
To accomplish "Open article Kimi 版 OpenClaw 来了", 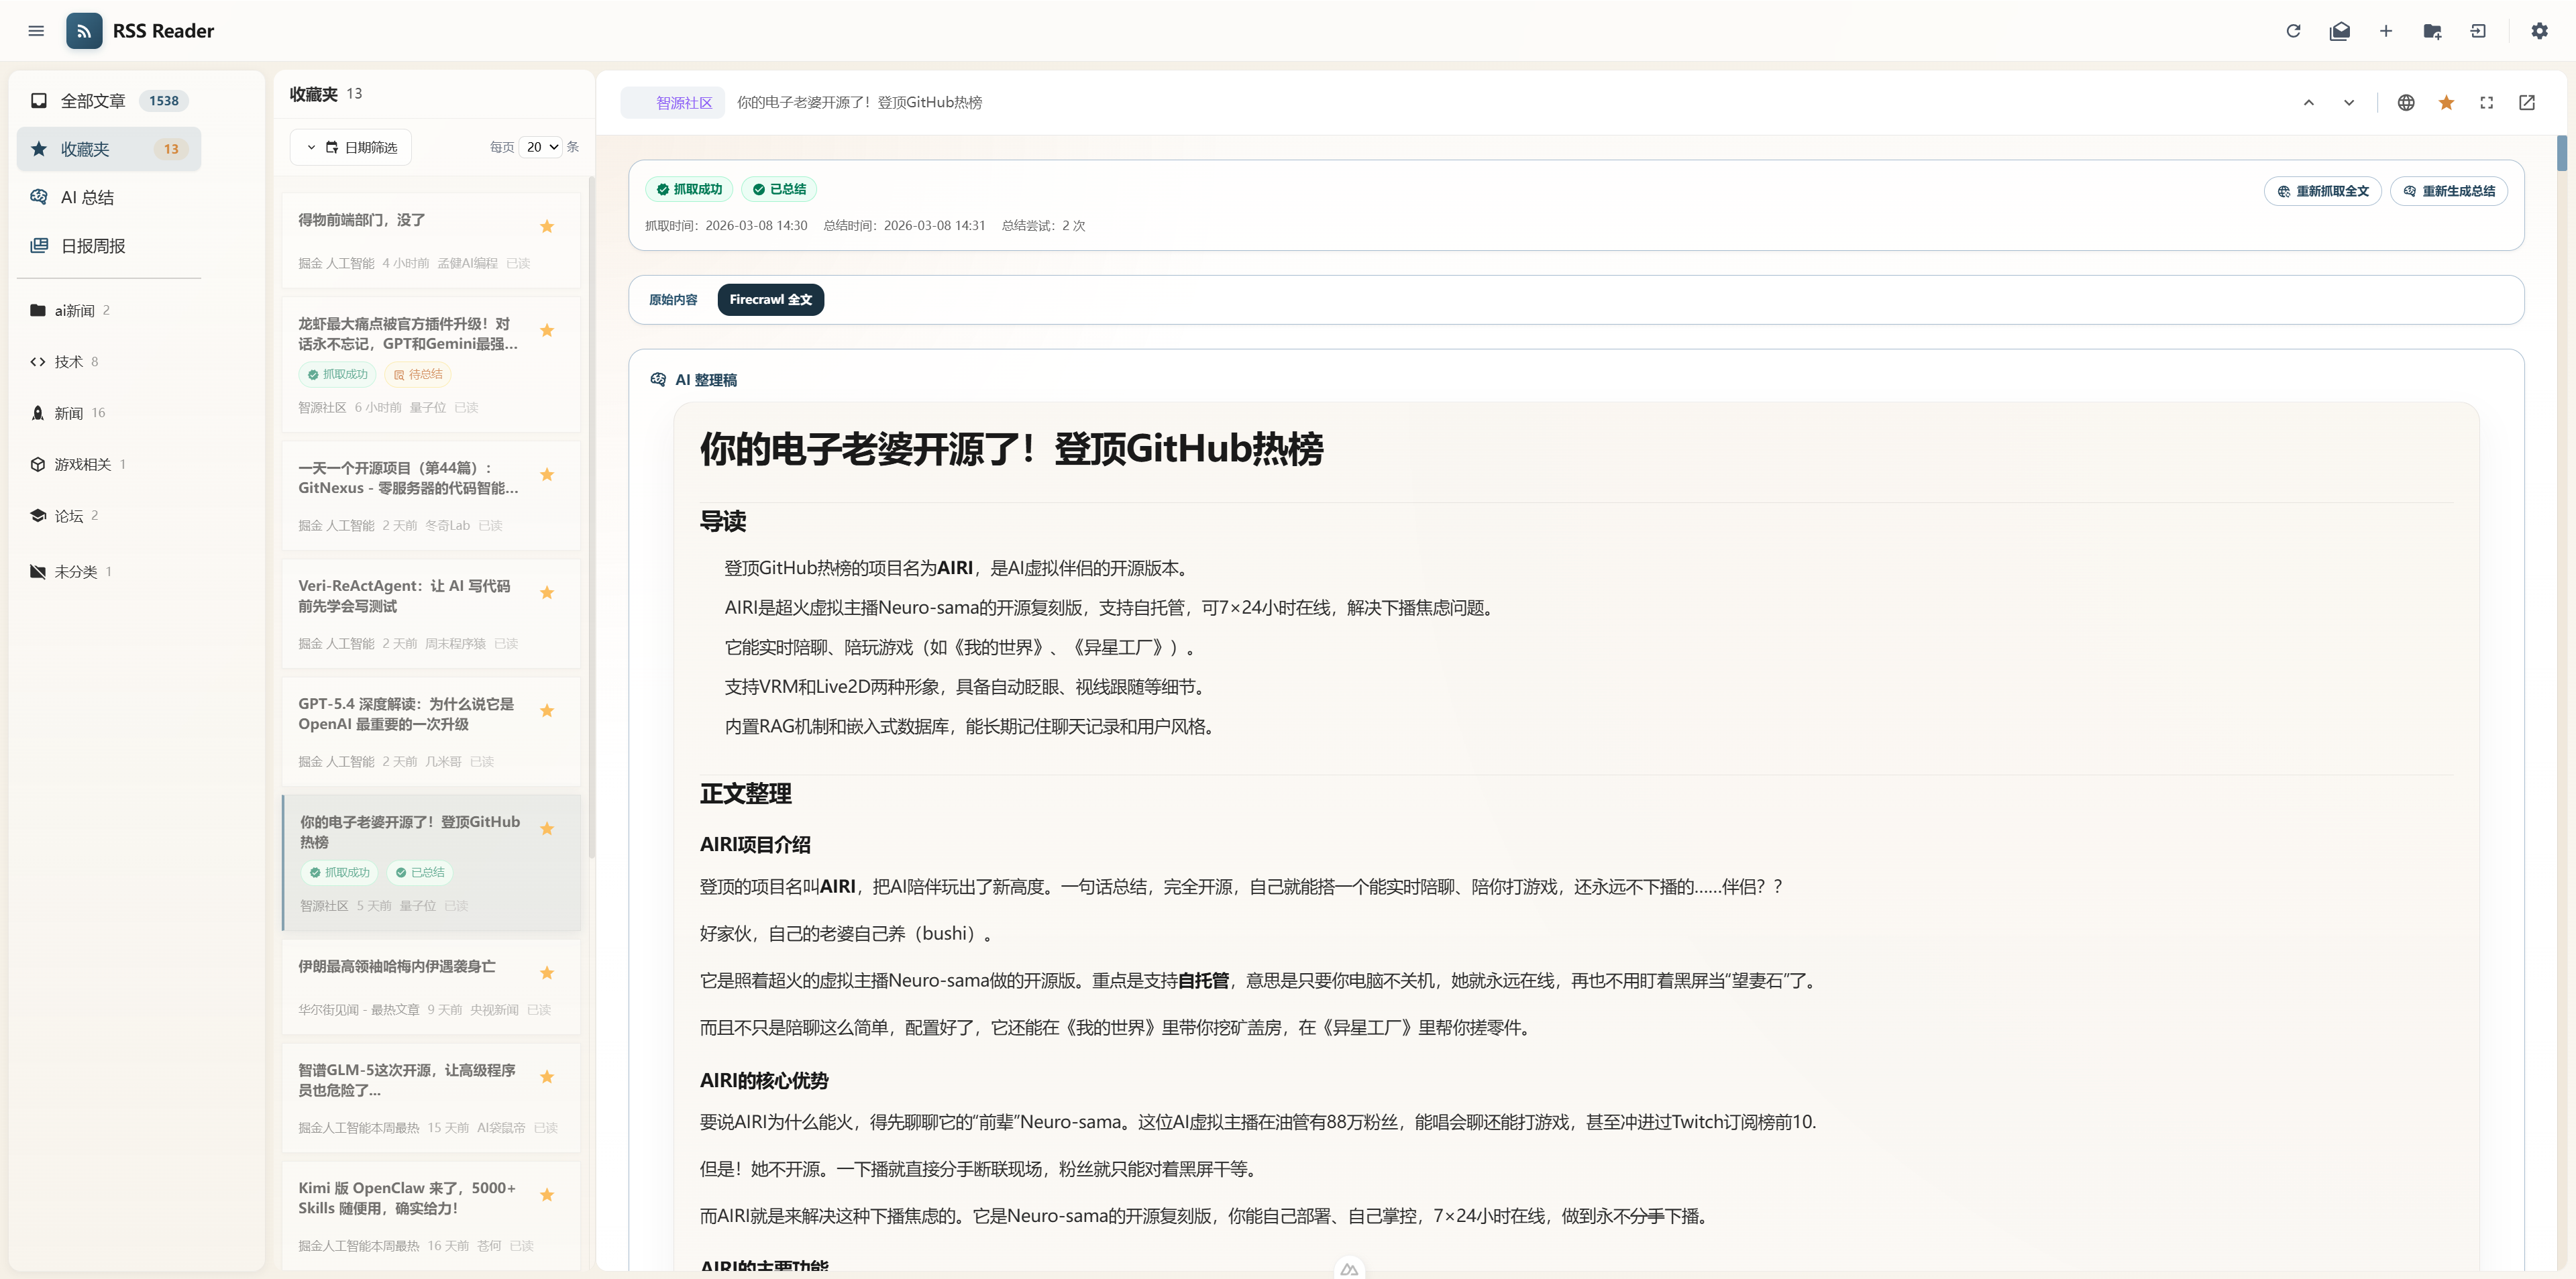I will (x=431, y=1215).
